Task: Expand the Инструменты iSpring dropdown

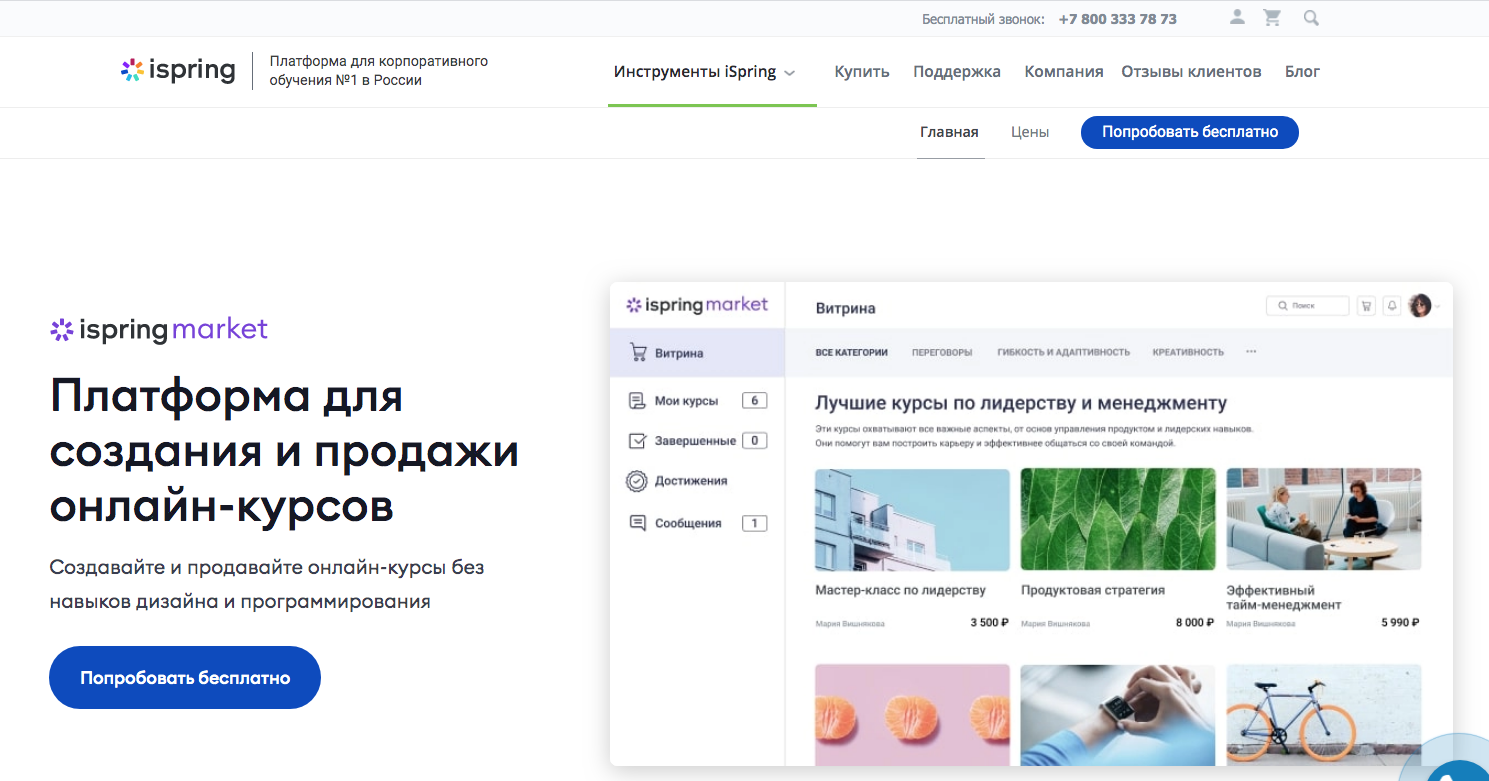Action: click(x=705, y=72)
